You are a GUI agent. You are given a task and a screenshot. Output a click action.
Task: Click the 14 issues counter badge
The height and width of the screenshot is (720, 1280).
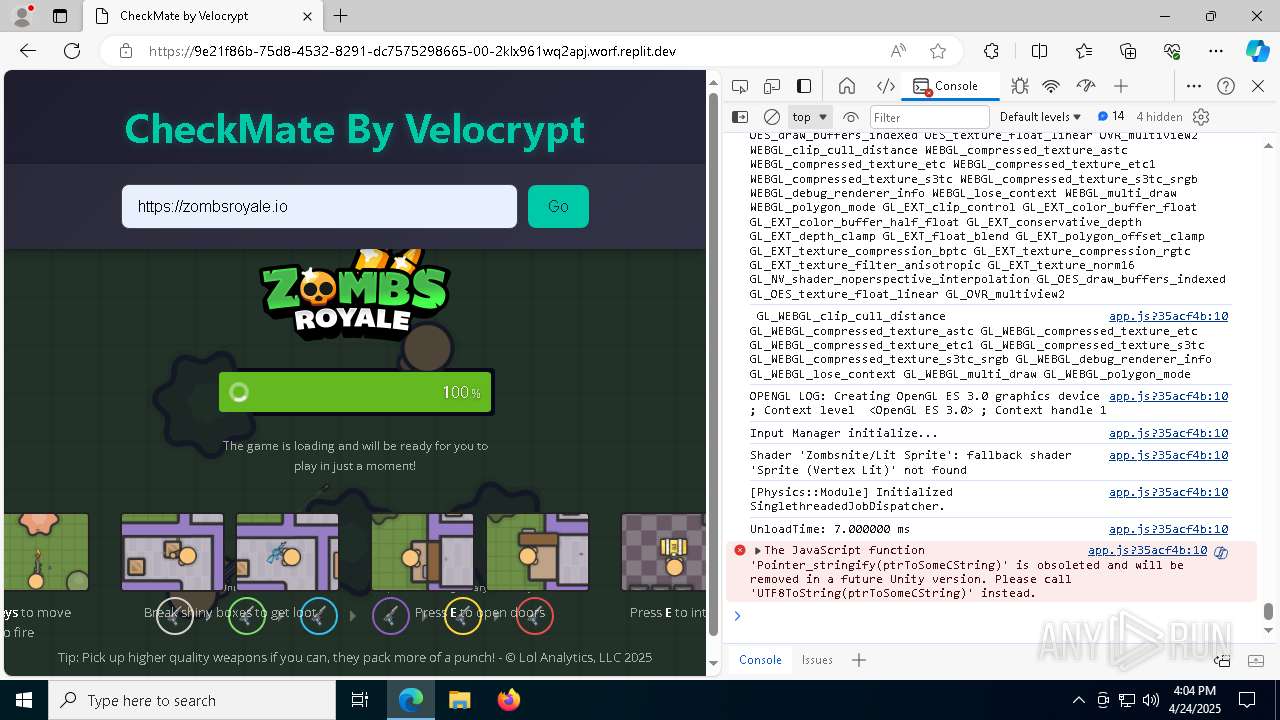pos(1111,116)
